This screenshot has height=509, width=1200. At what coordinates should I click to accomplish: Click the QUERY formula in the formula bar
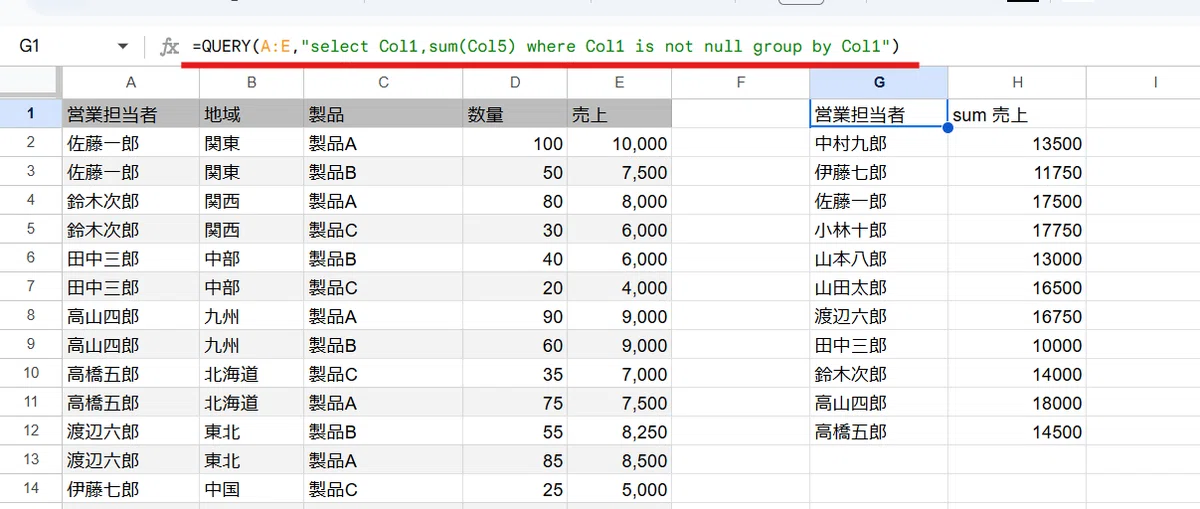click(x=546, y=46)
